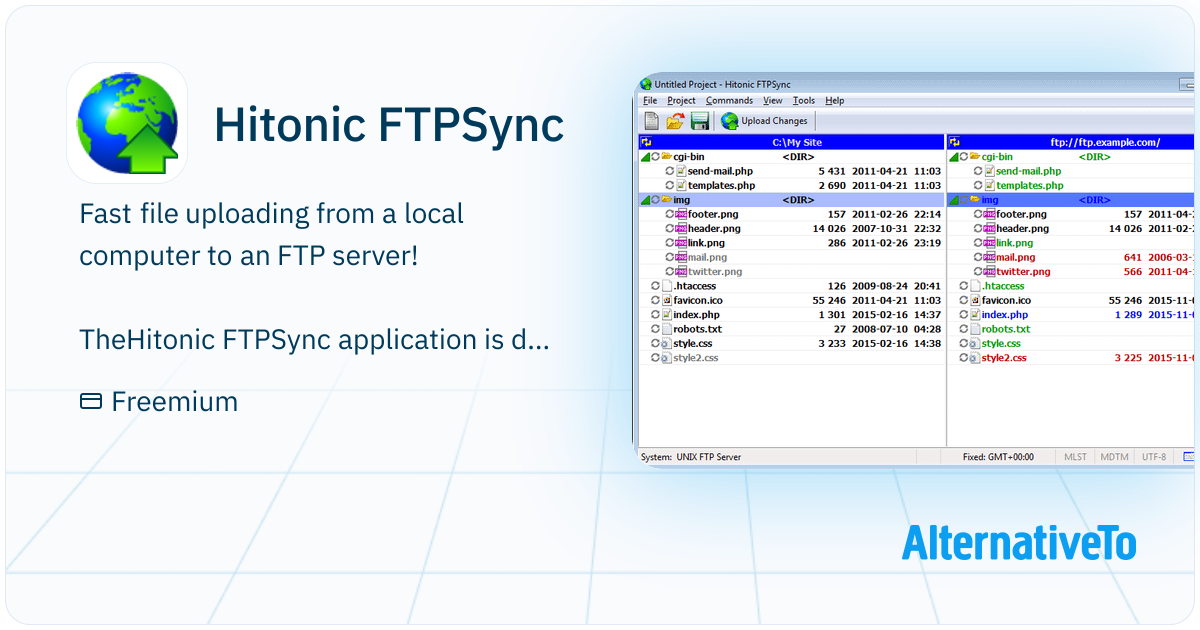Select remote file link.png
Viewport: 1200px width, 630px height.
pyautogui.click(x=1015, y=243)
